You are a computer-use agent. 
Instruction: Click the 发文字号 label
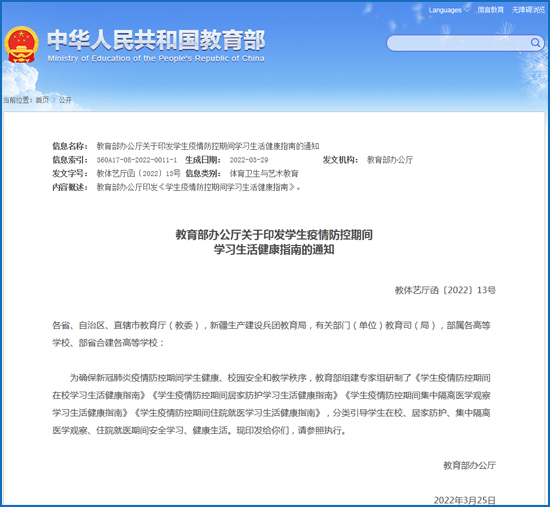[70, 173]
